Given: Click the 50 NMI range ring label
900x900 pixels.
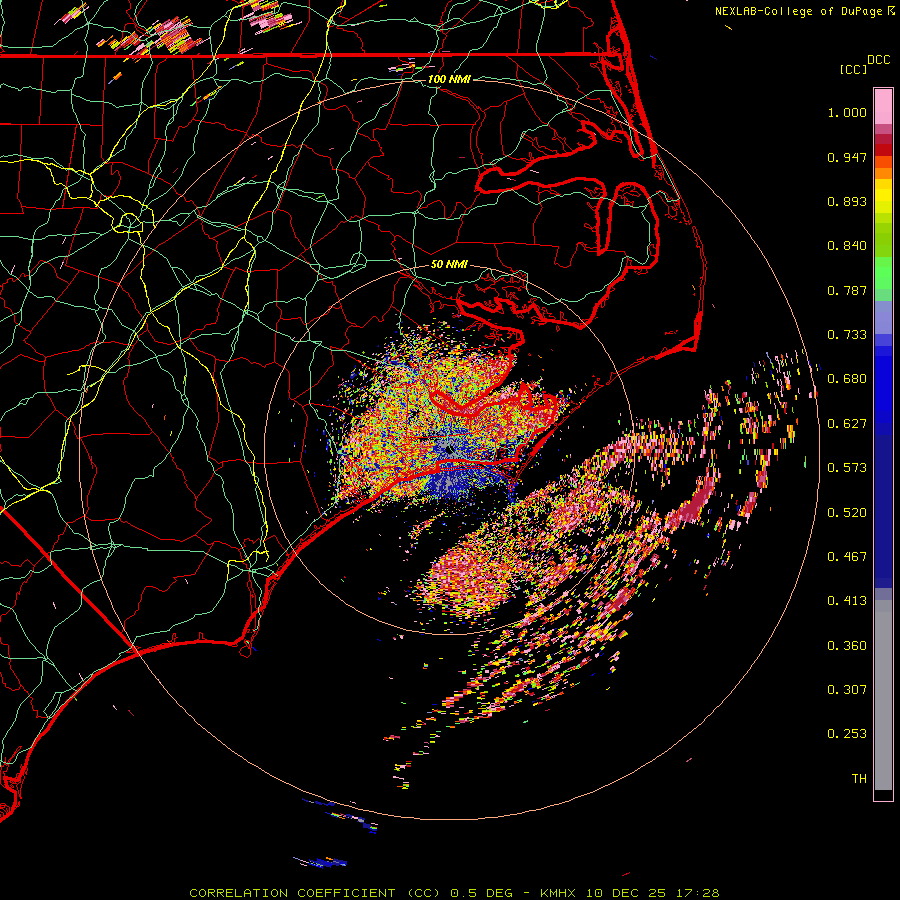Looking at the screenshot, I should click(449, 264).
